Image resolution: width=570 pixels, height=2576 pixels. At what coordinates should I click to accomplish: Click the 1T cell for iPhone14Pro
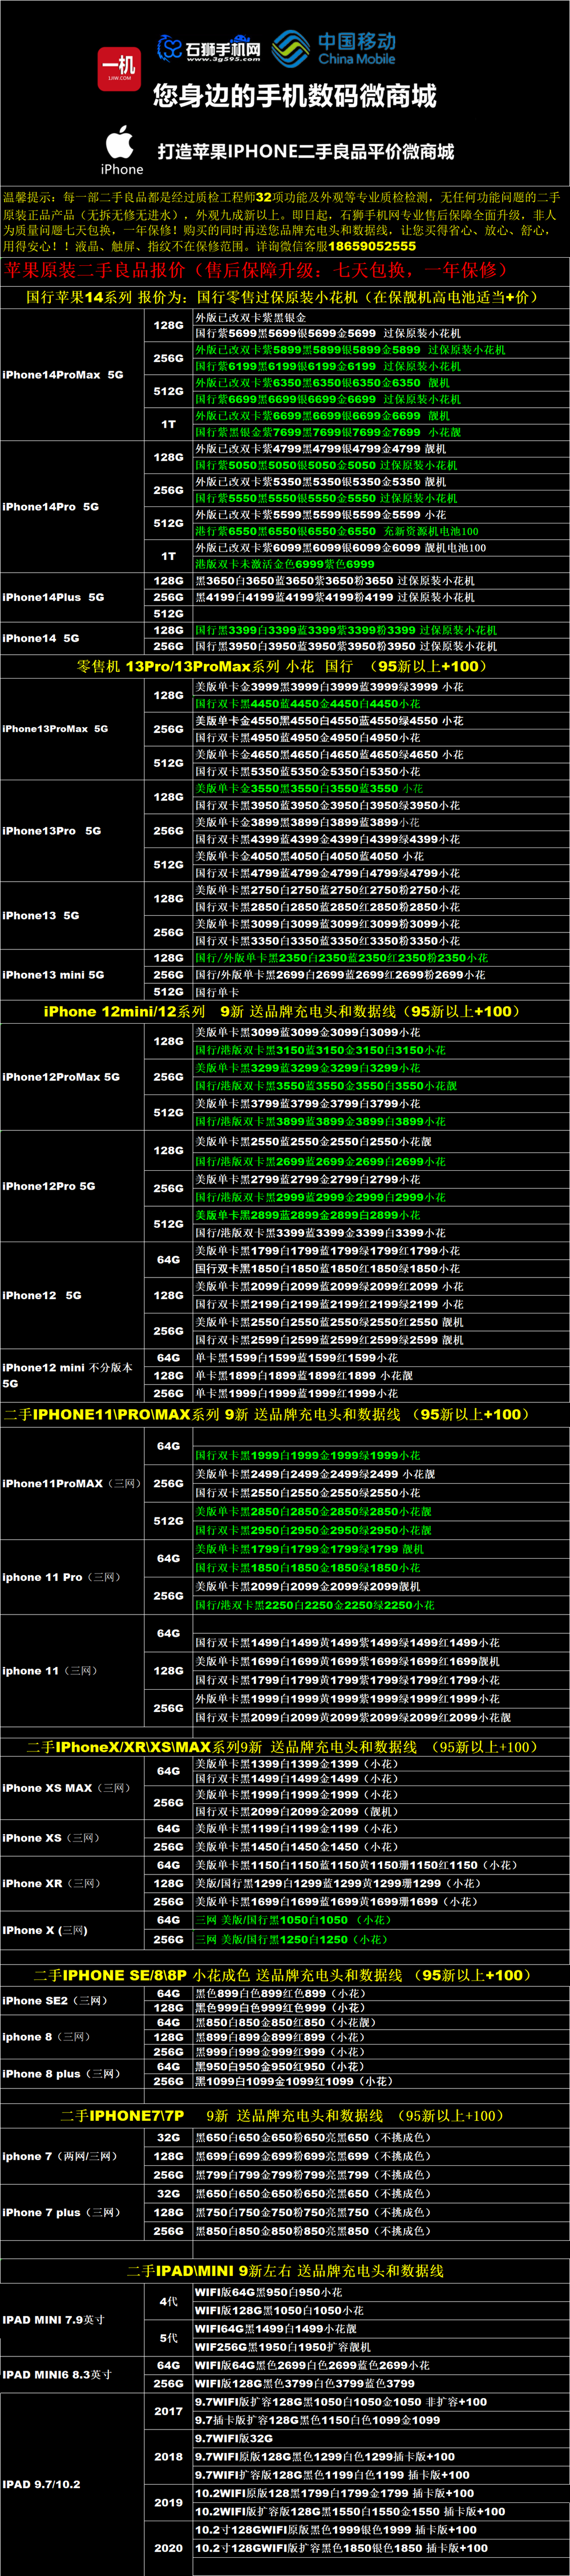(168, 556)
